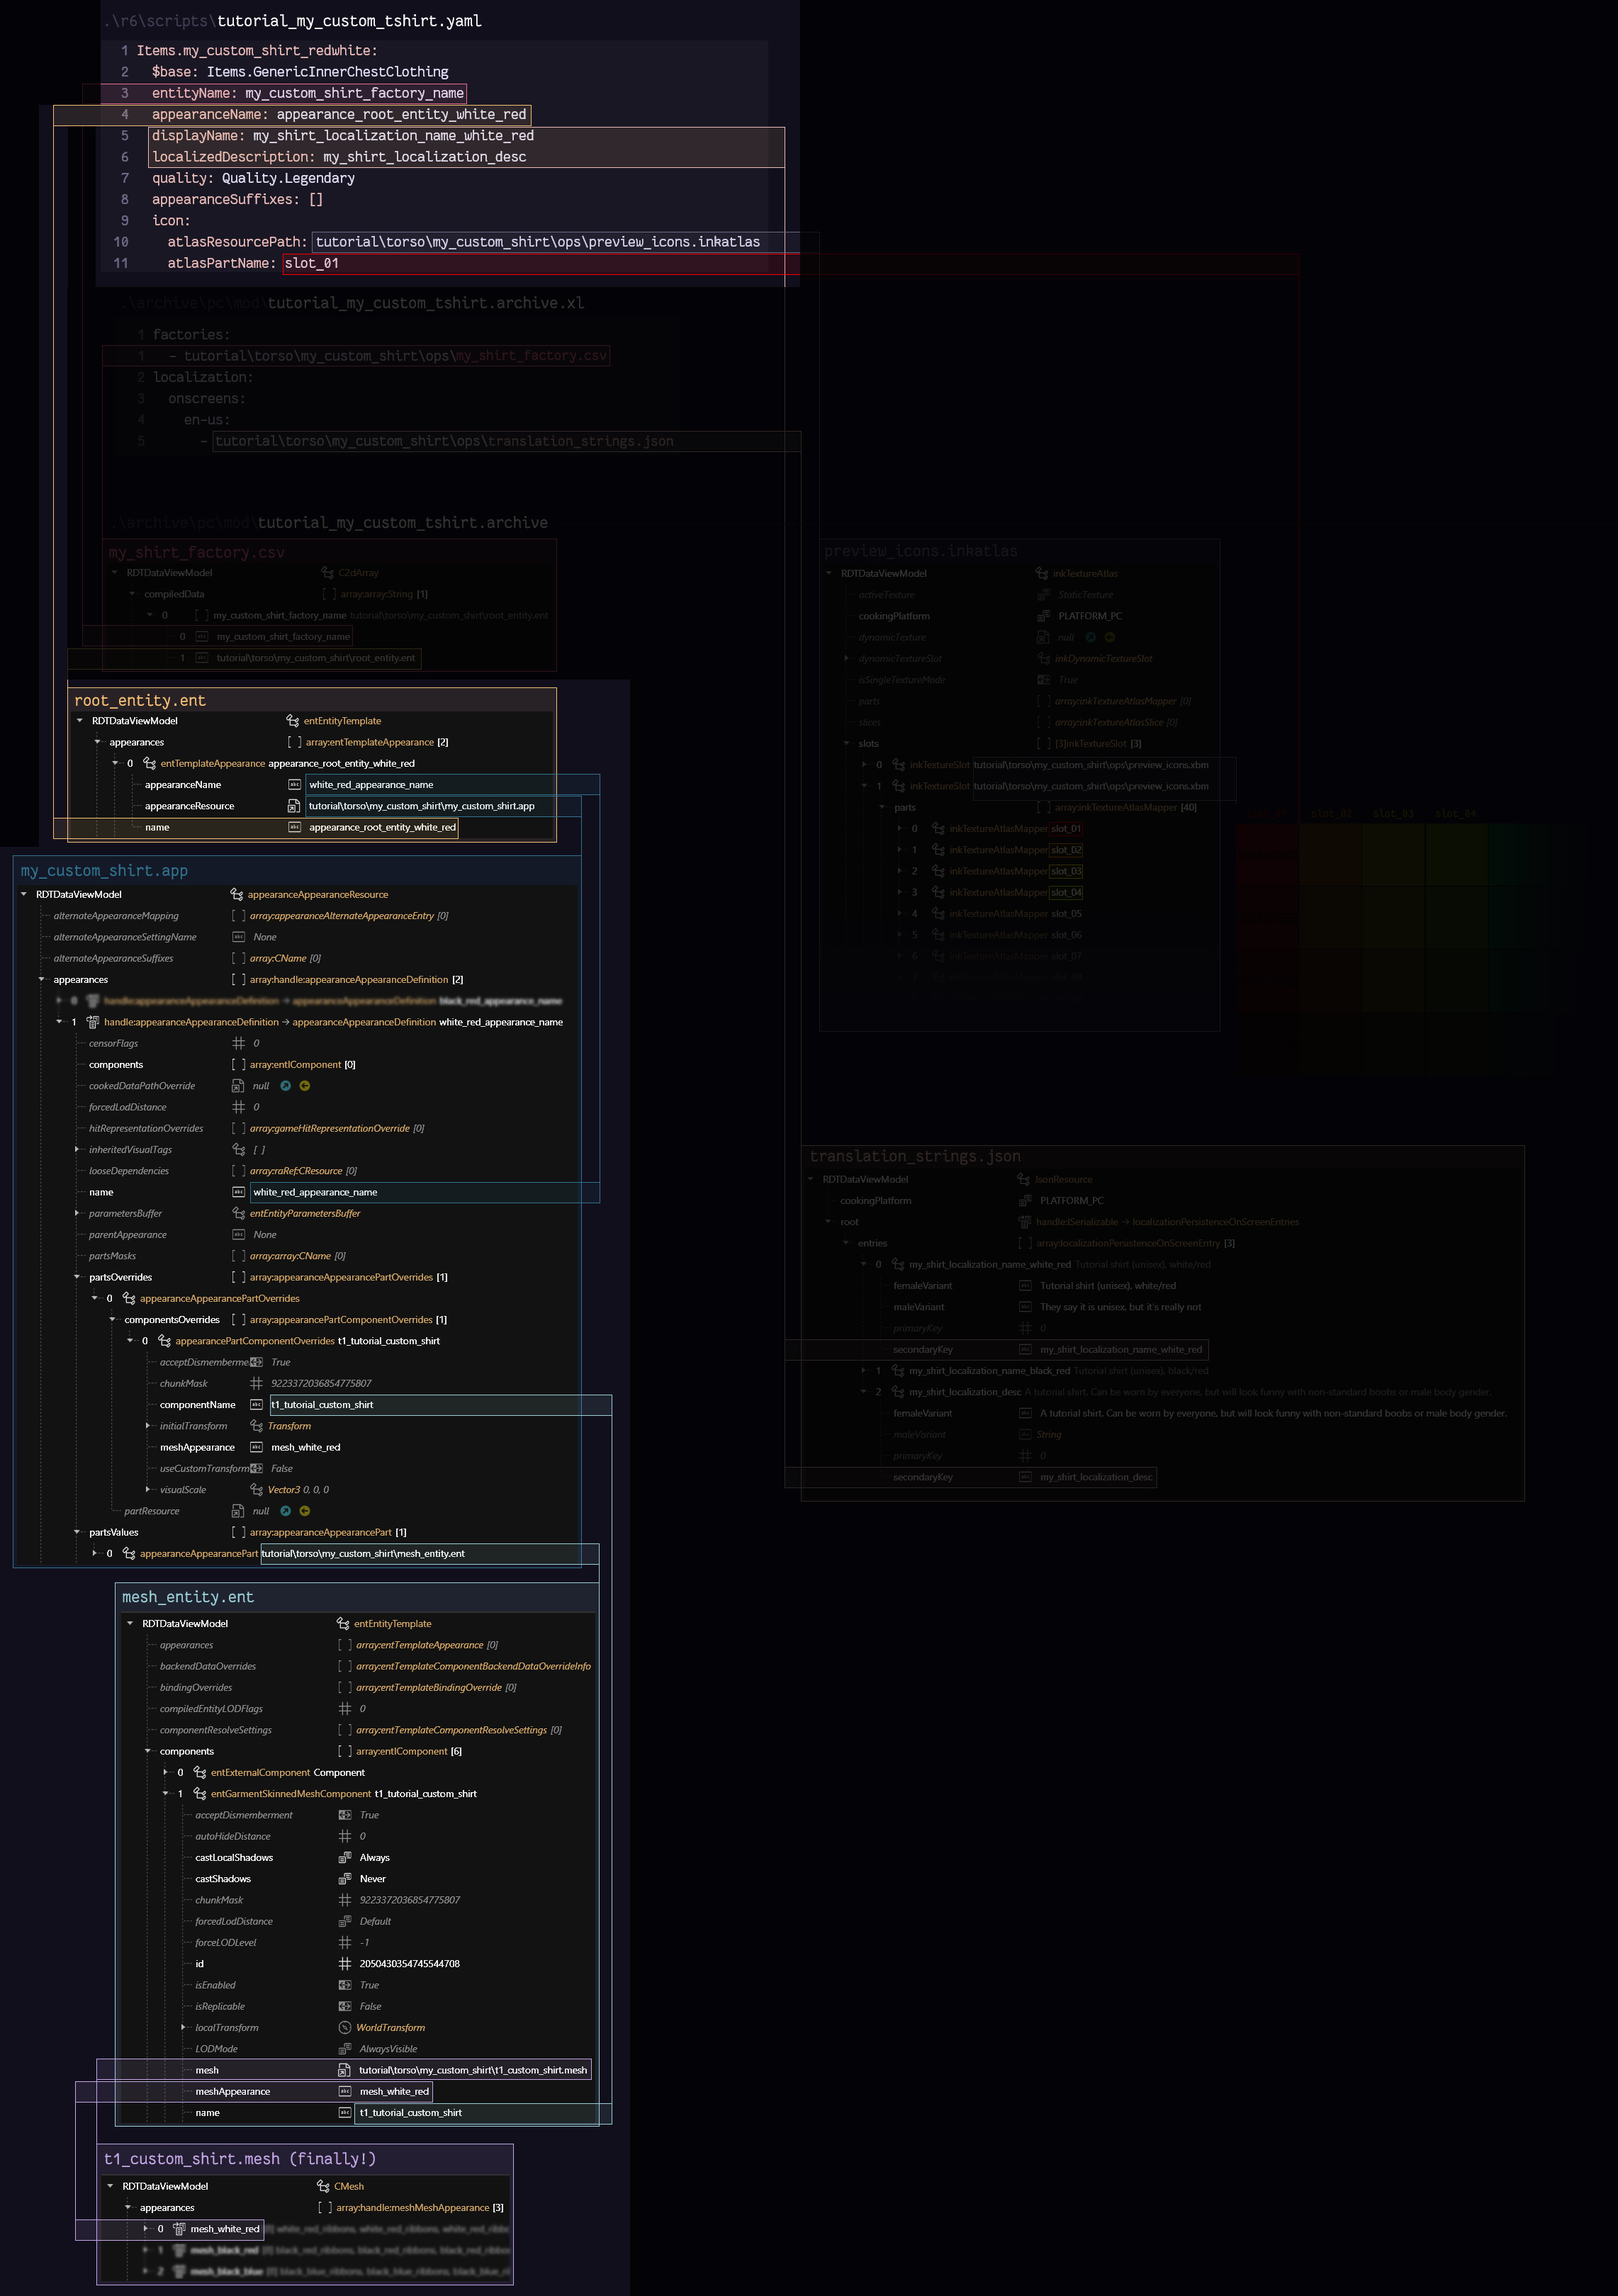Click abc string icon of meshAppearance mesh_white_red in mesh_entity.ent
This screenshot has height=2296, width=1618.
point(345,2091)
